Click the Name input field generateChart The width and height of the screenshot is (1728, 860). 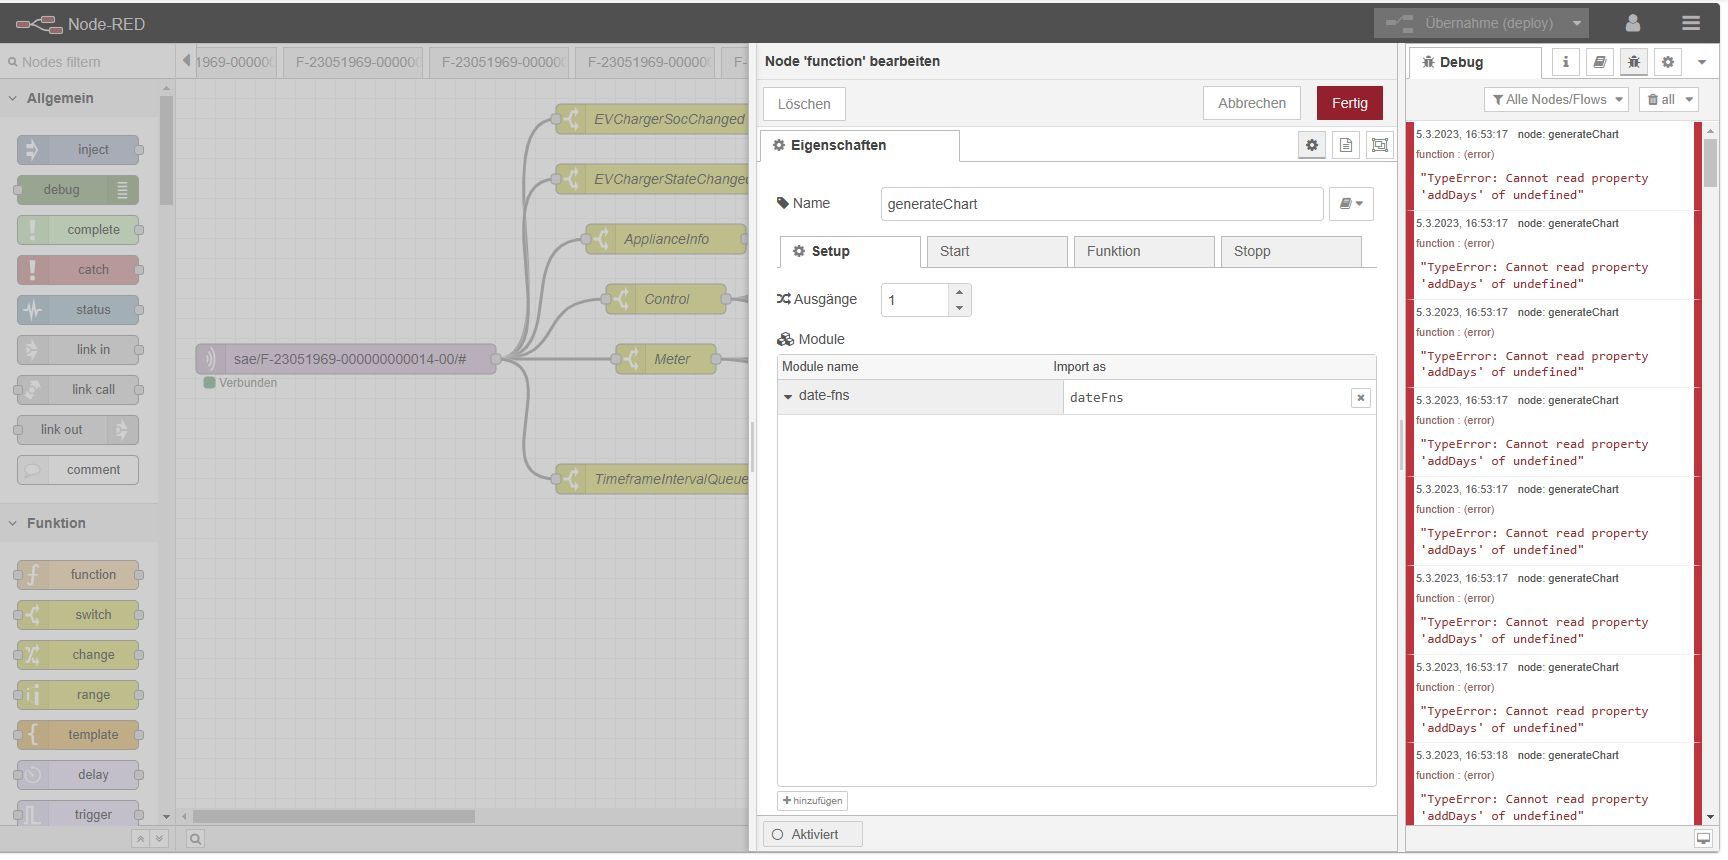pos(1102,204)
